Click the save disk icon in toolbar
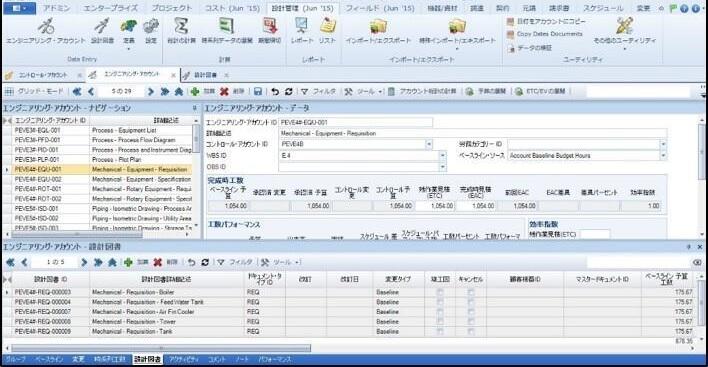This screenshot has height=367, width=708. click(x=258, y=92)
